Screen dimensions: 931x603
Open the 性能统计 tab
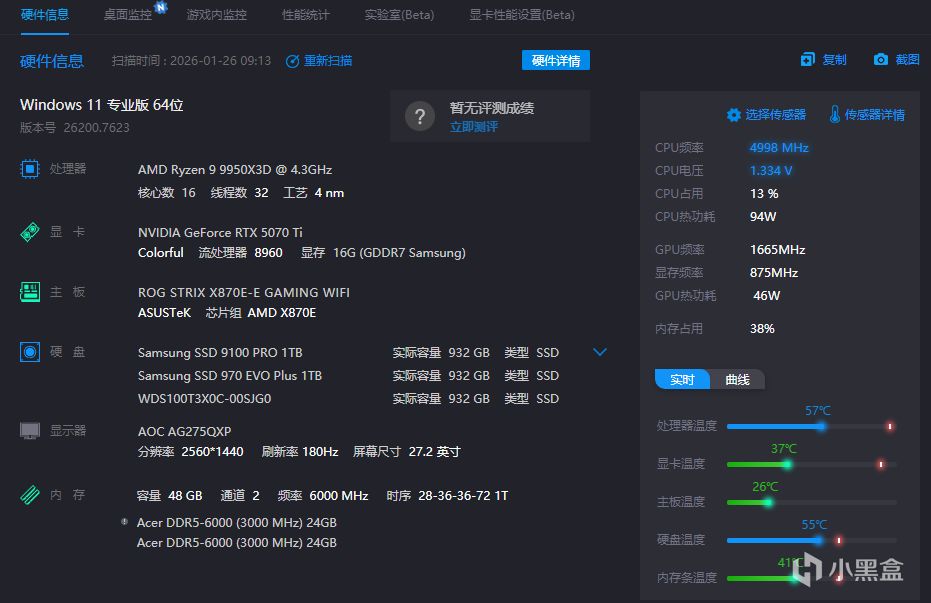305,14
